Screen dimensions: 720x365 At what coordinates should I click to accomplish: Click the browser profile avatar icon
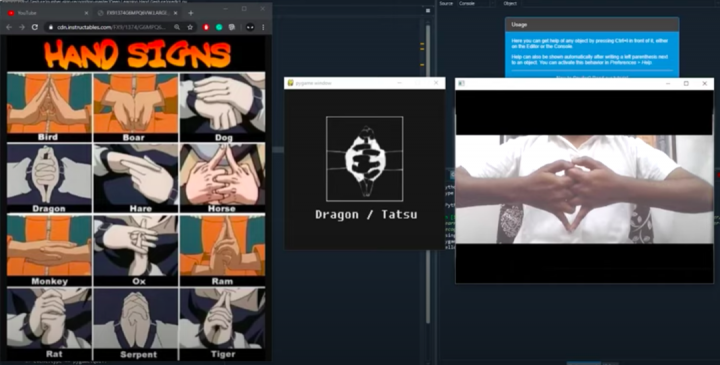click(249, 28)
